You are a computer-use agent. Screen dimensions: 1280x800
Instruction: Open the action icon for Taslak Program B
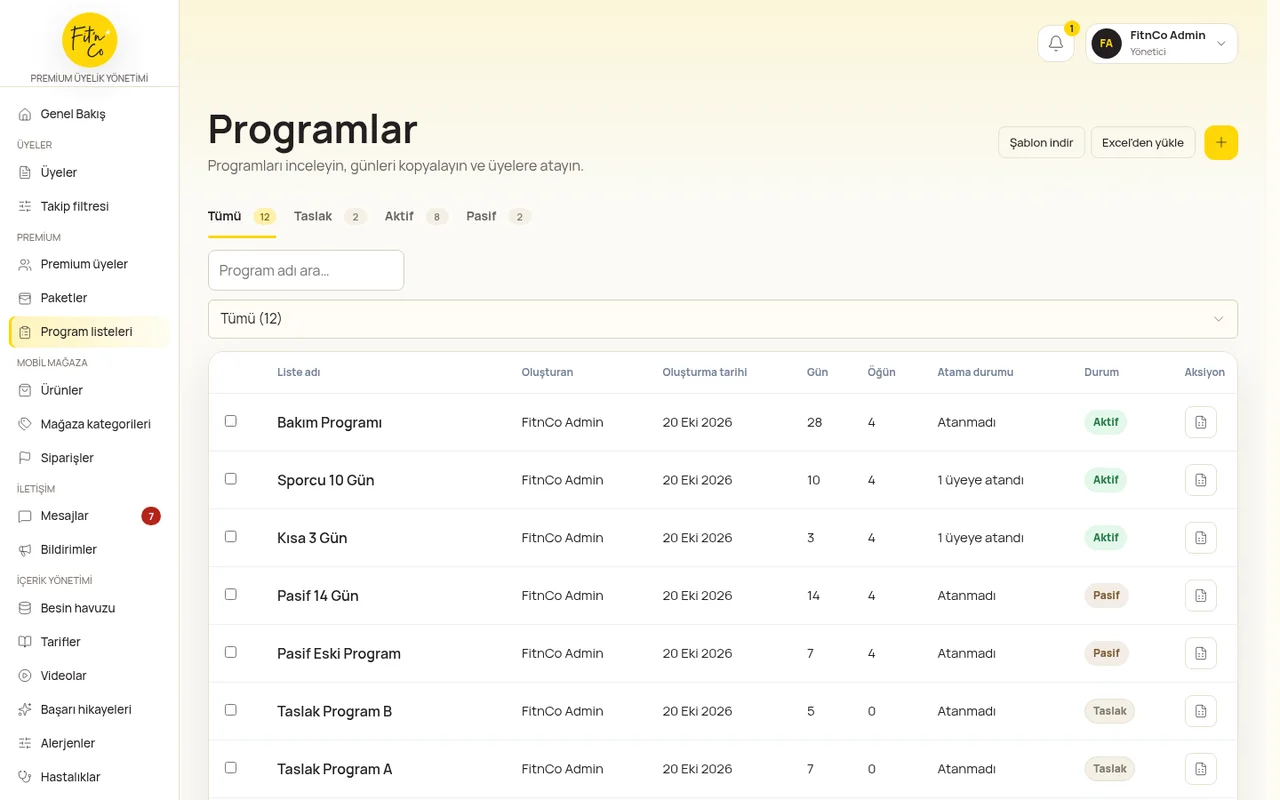pyautogui.click(x=1201, y=711)
